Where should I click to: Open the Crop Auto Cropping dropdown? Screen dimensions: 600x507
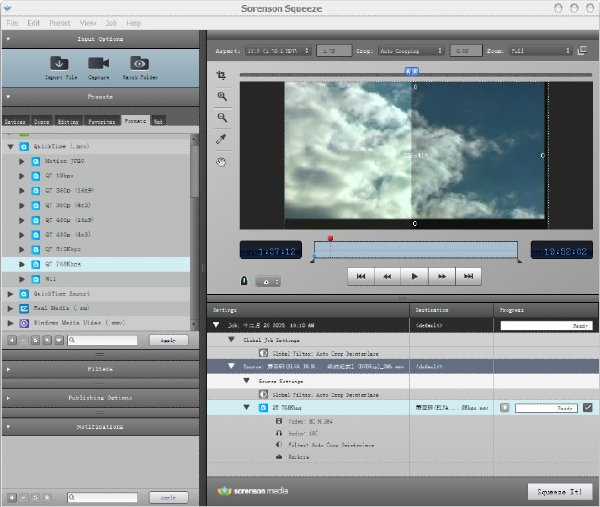pyautogui.click(x=410, y=50)
